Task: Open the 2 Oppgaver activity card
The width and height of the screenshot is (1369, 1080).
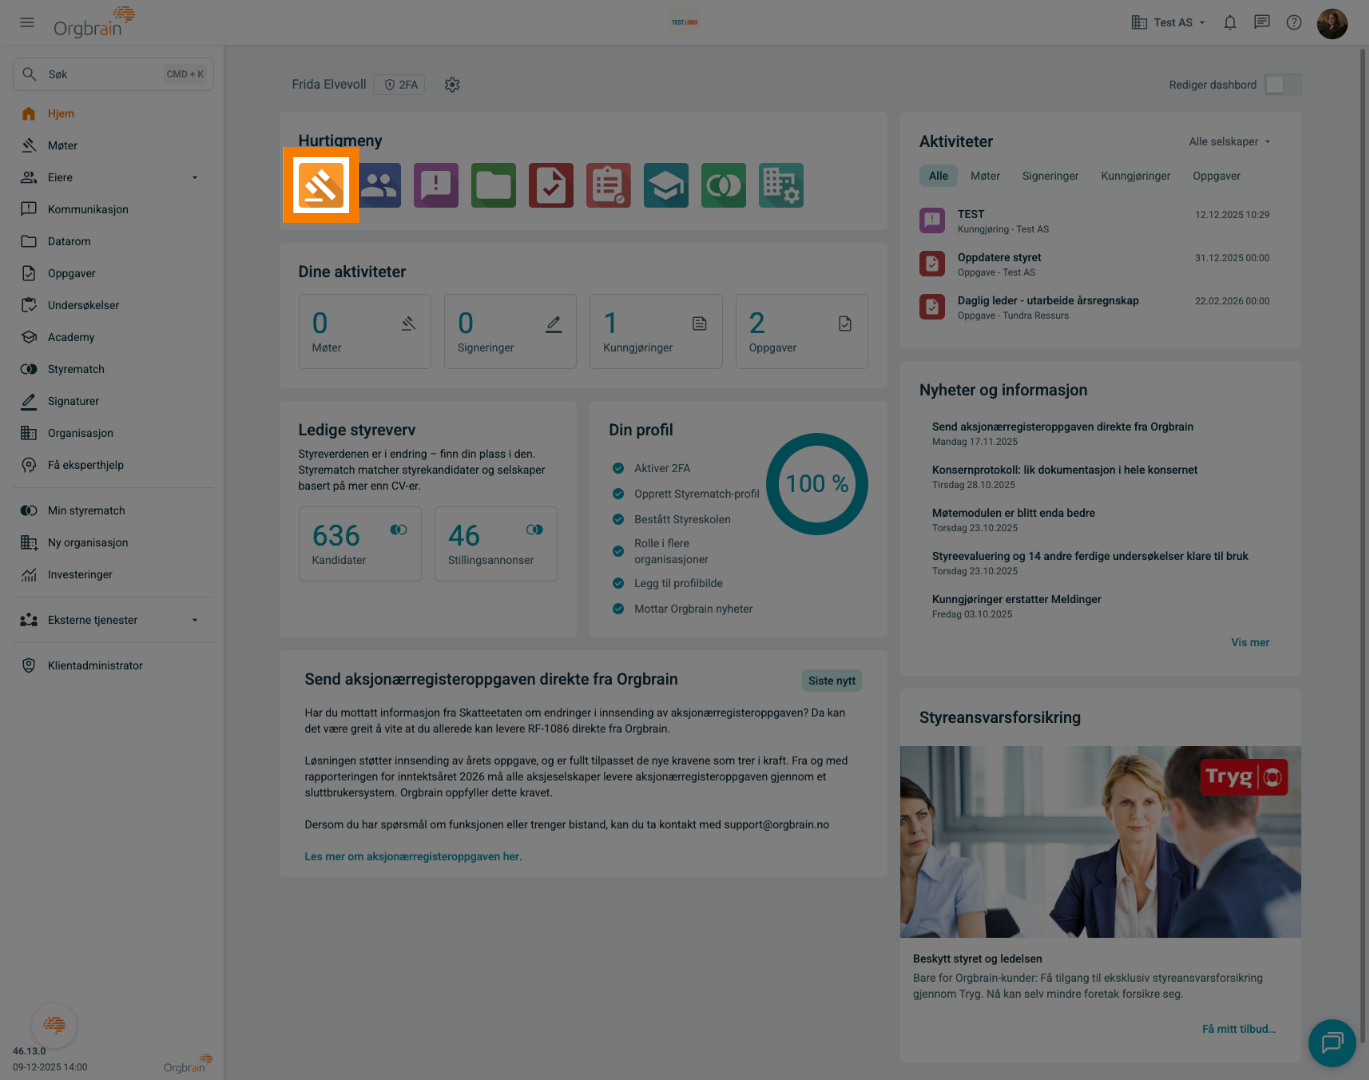Action: tap(802, 332)
